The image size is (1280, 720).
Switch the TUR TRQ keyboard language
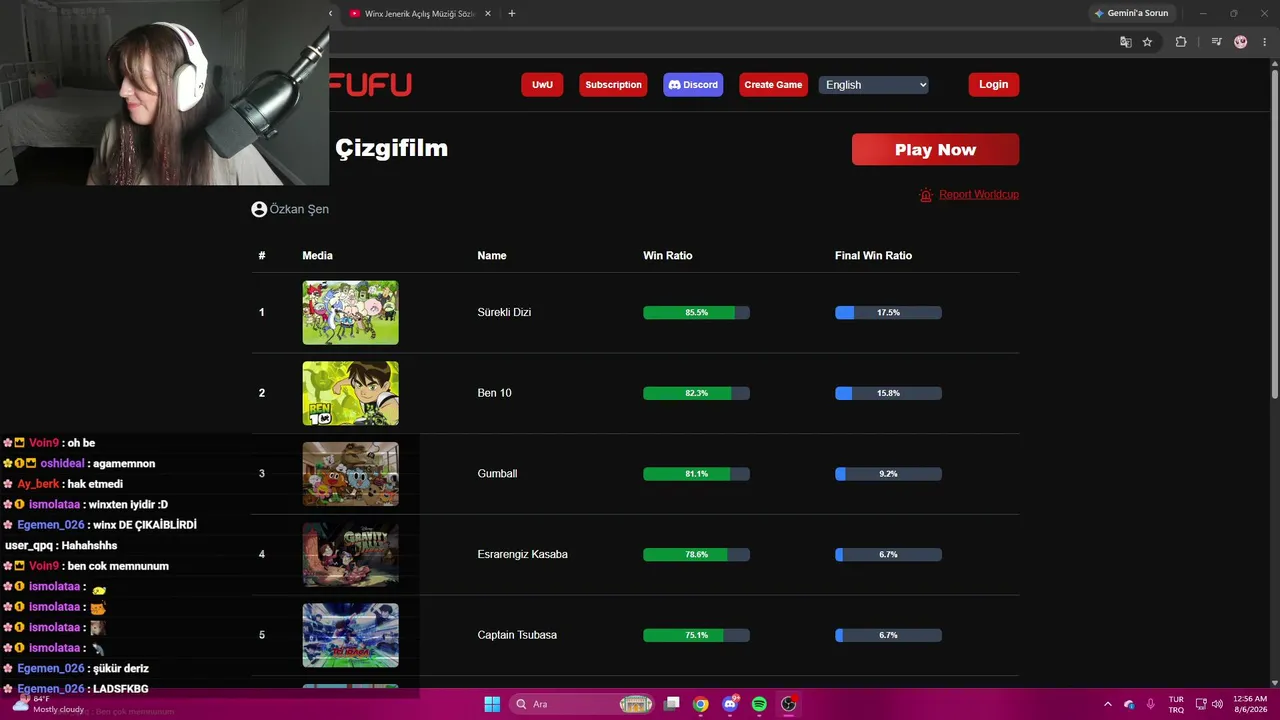(x=1176, y=704)
